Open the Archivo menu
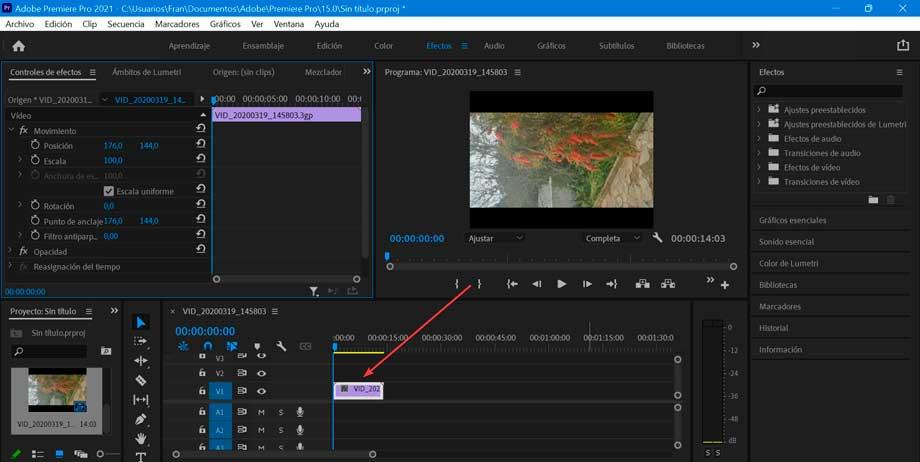The image size is (920, 462). tap(20, 24)
